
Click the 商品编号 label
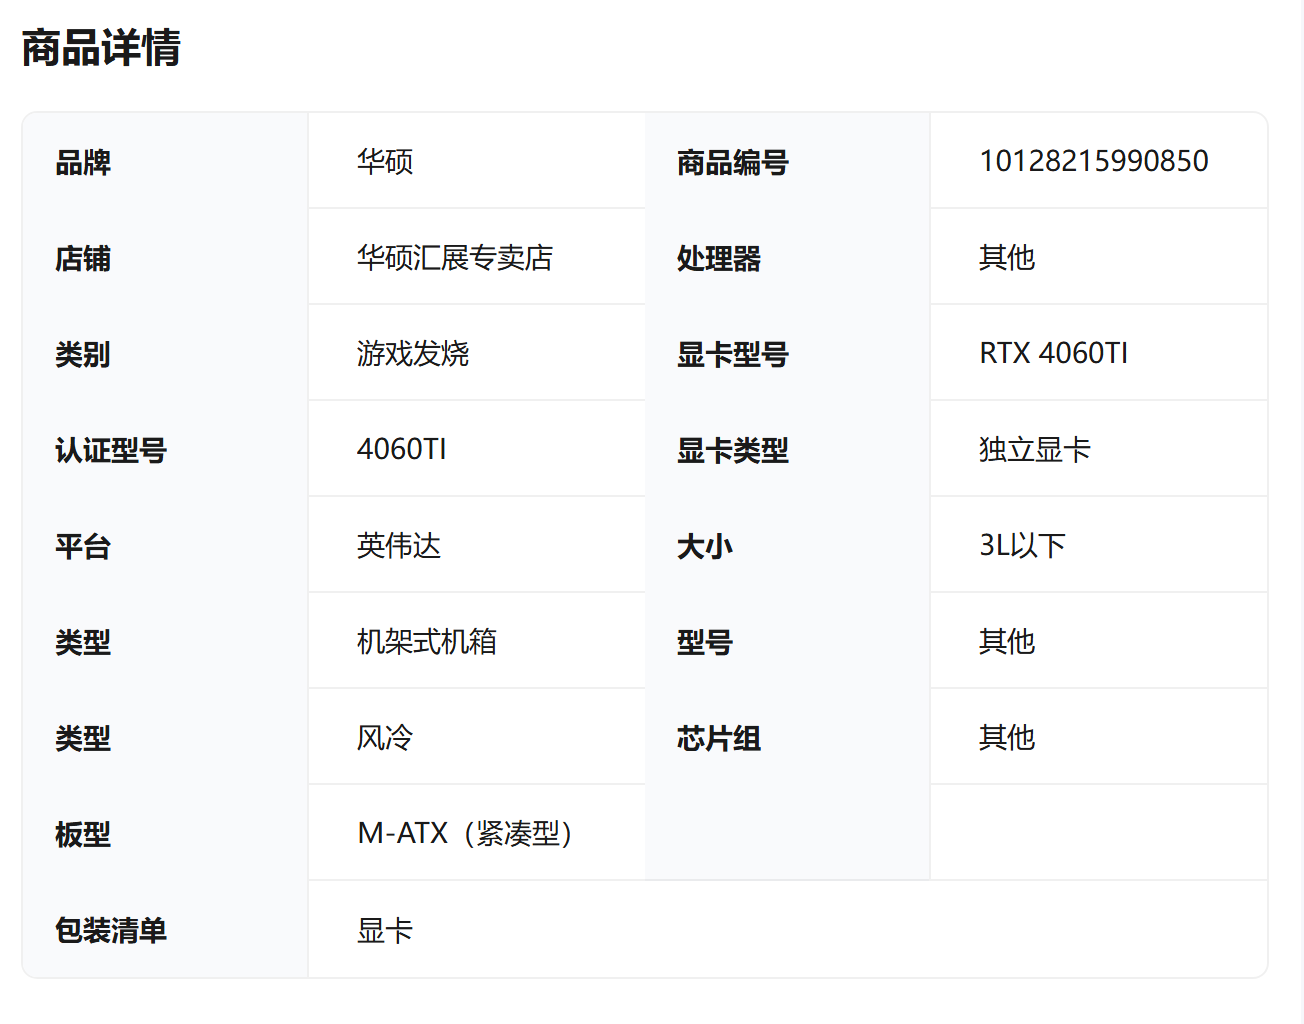click(x=732, y=162)
